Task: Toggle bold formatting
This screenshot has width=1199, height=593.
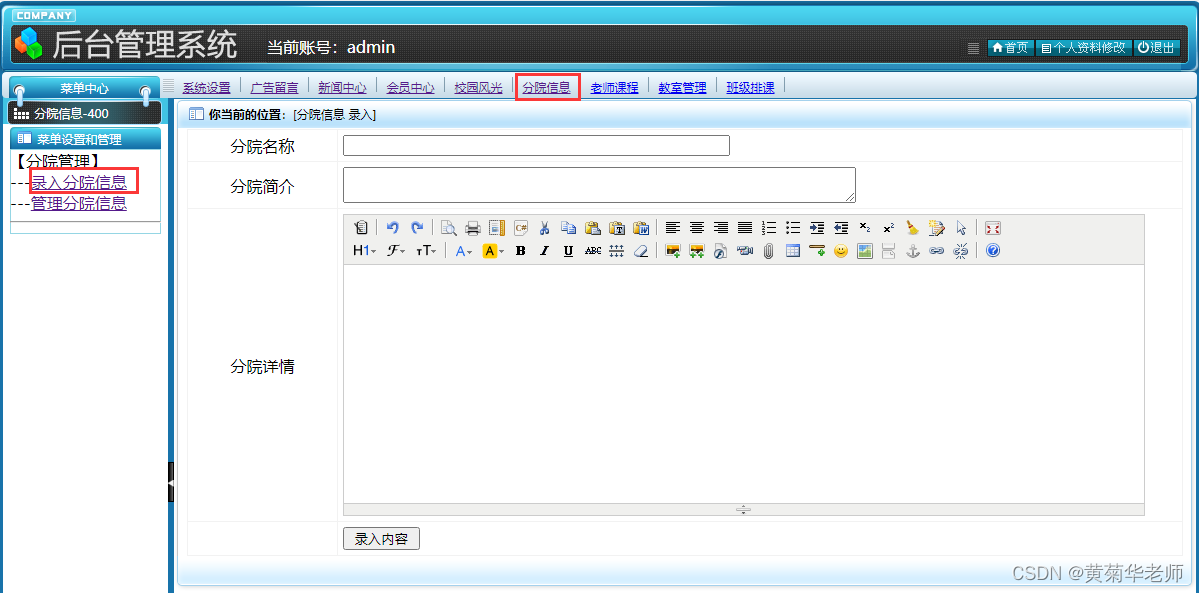Action: point(521,251)
